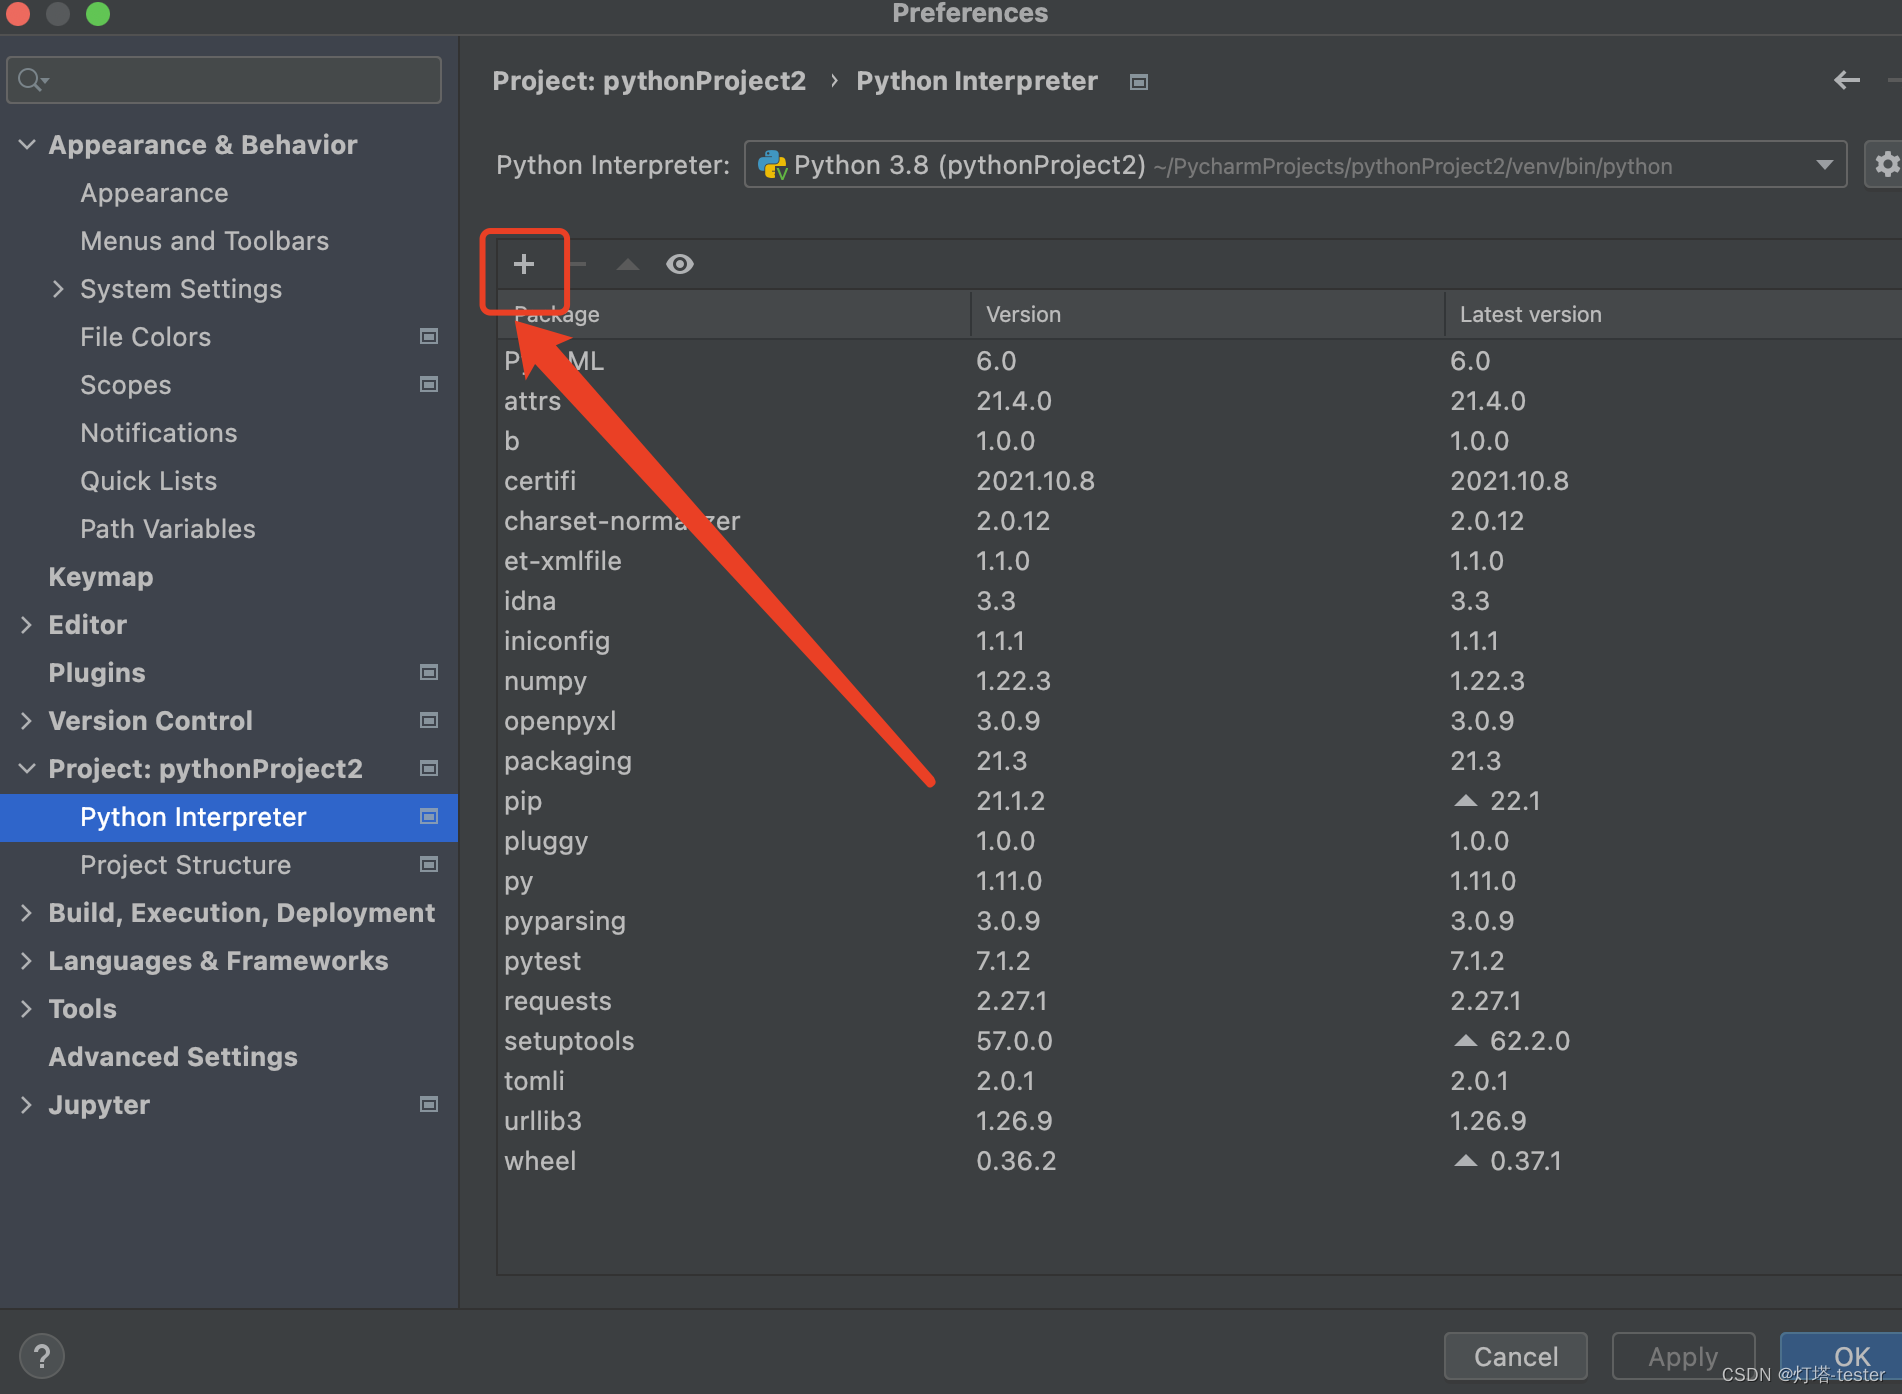
Task: Open interpreter settings via the gear icon
Action: click(1886, 164)
